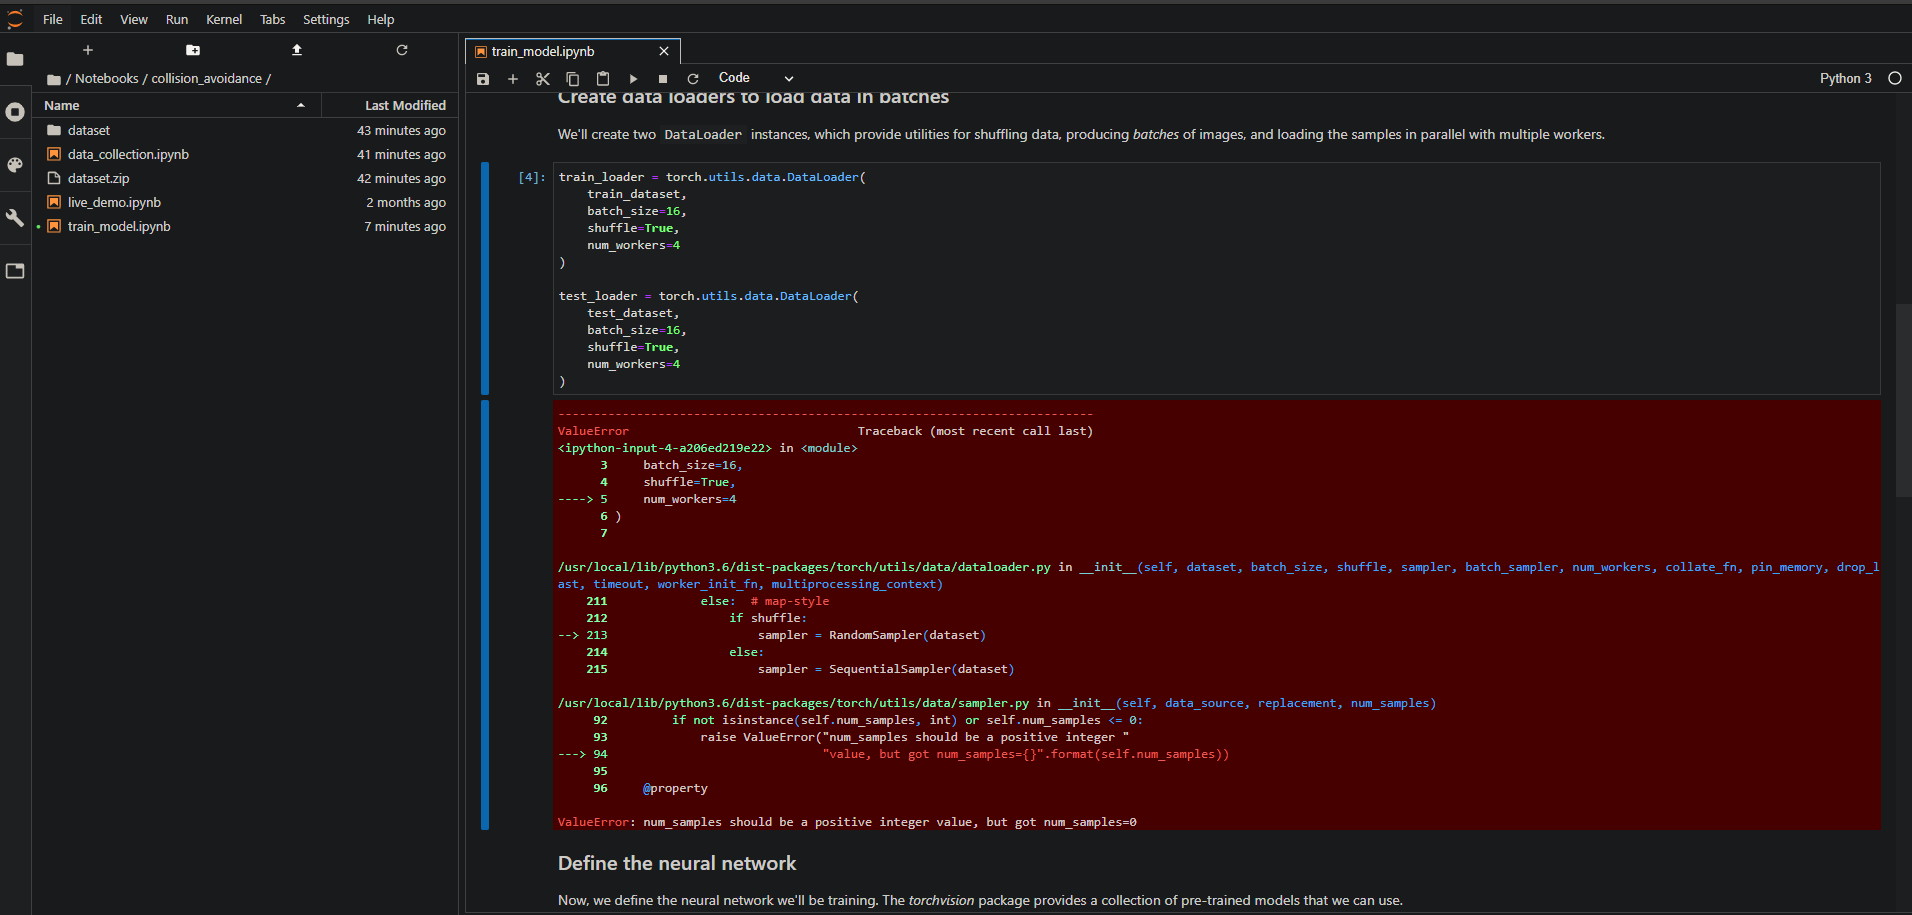Navigate to Notebooks in the breadcrumb
Viewport: 1912px width, 915px height.
click(106, 78)
